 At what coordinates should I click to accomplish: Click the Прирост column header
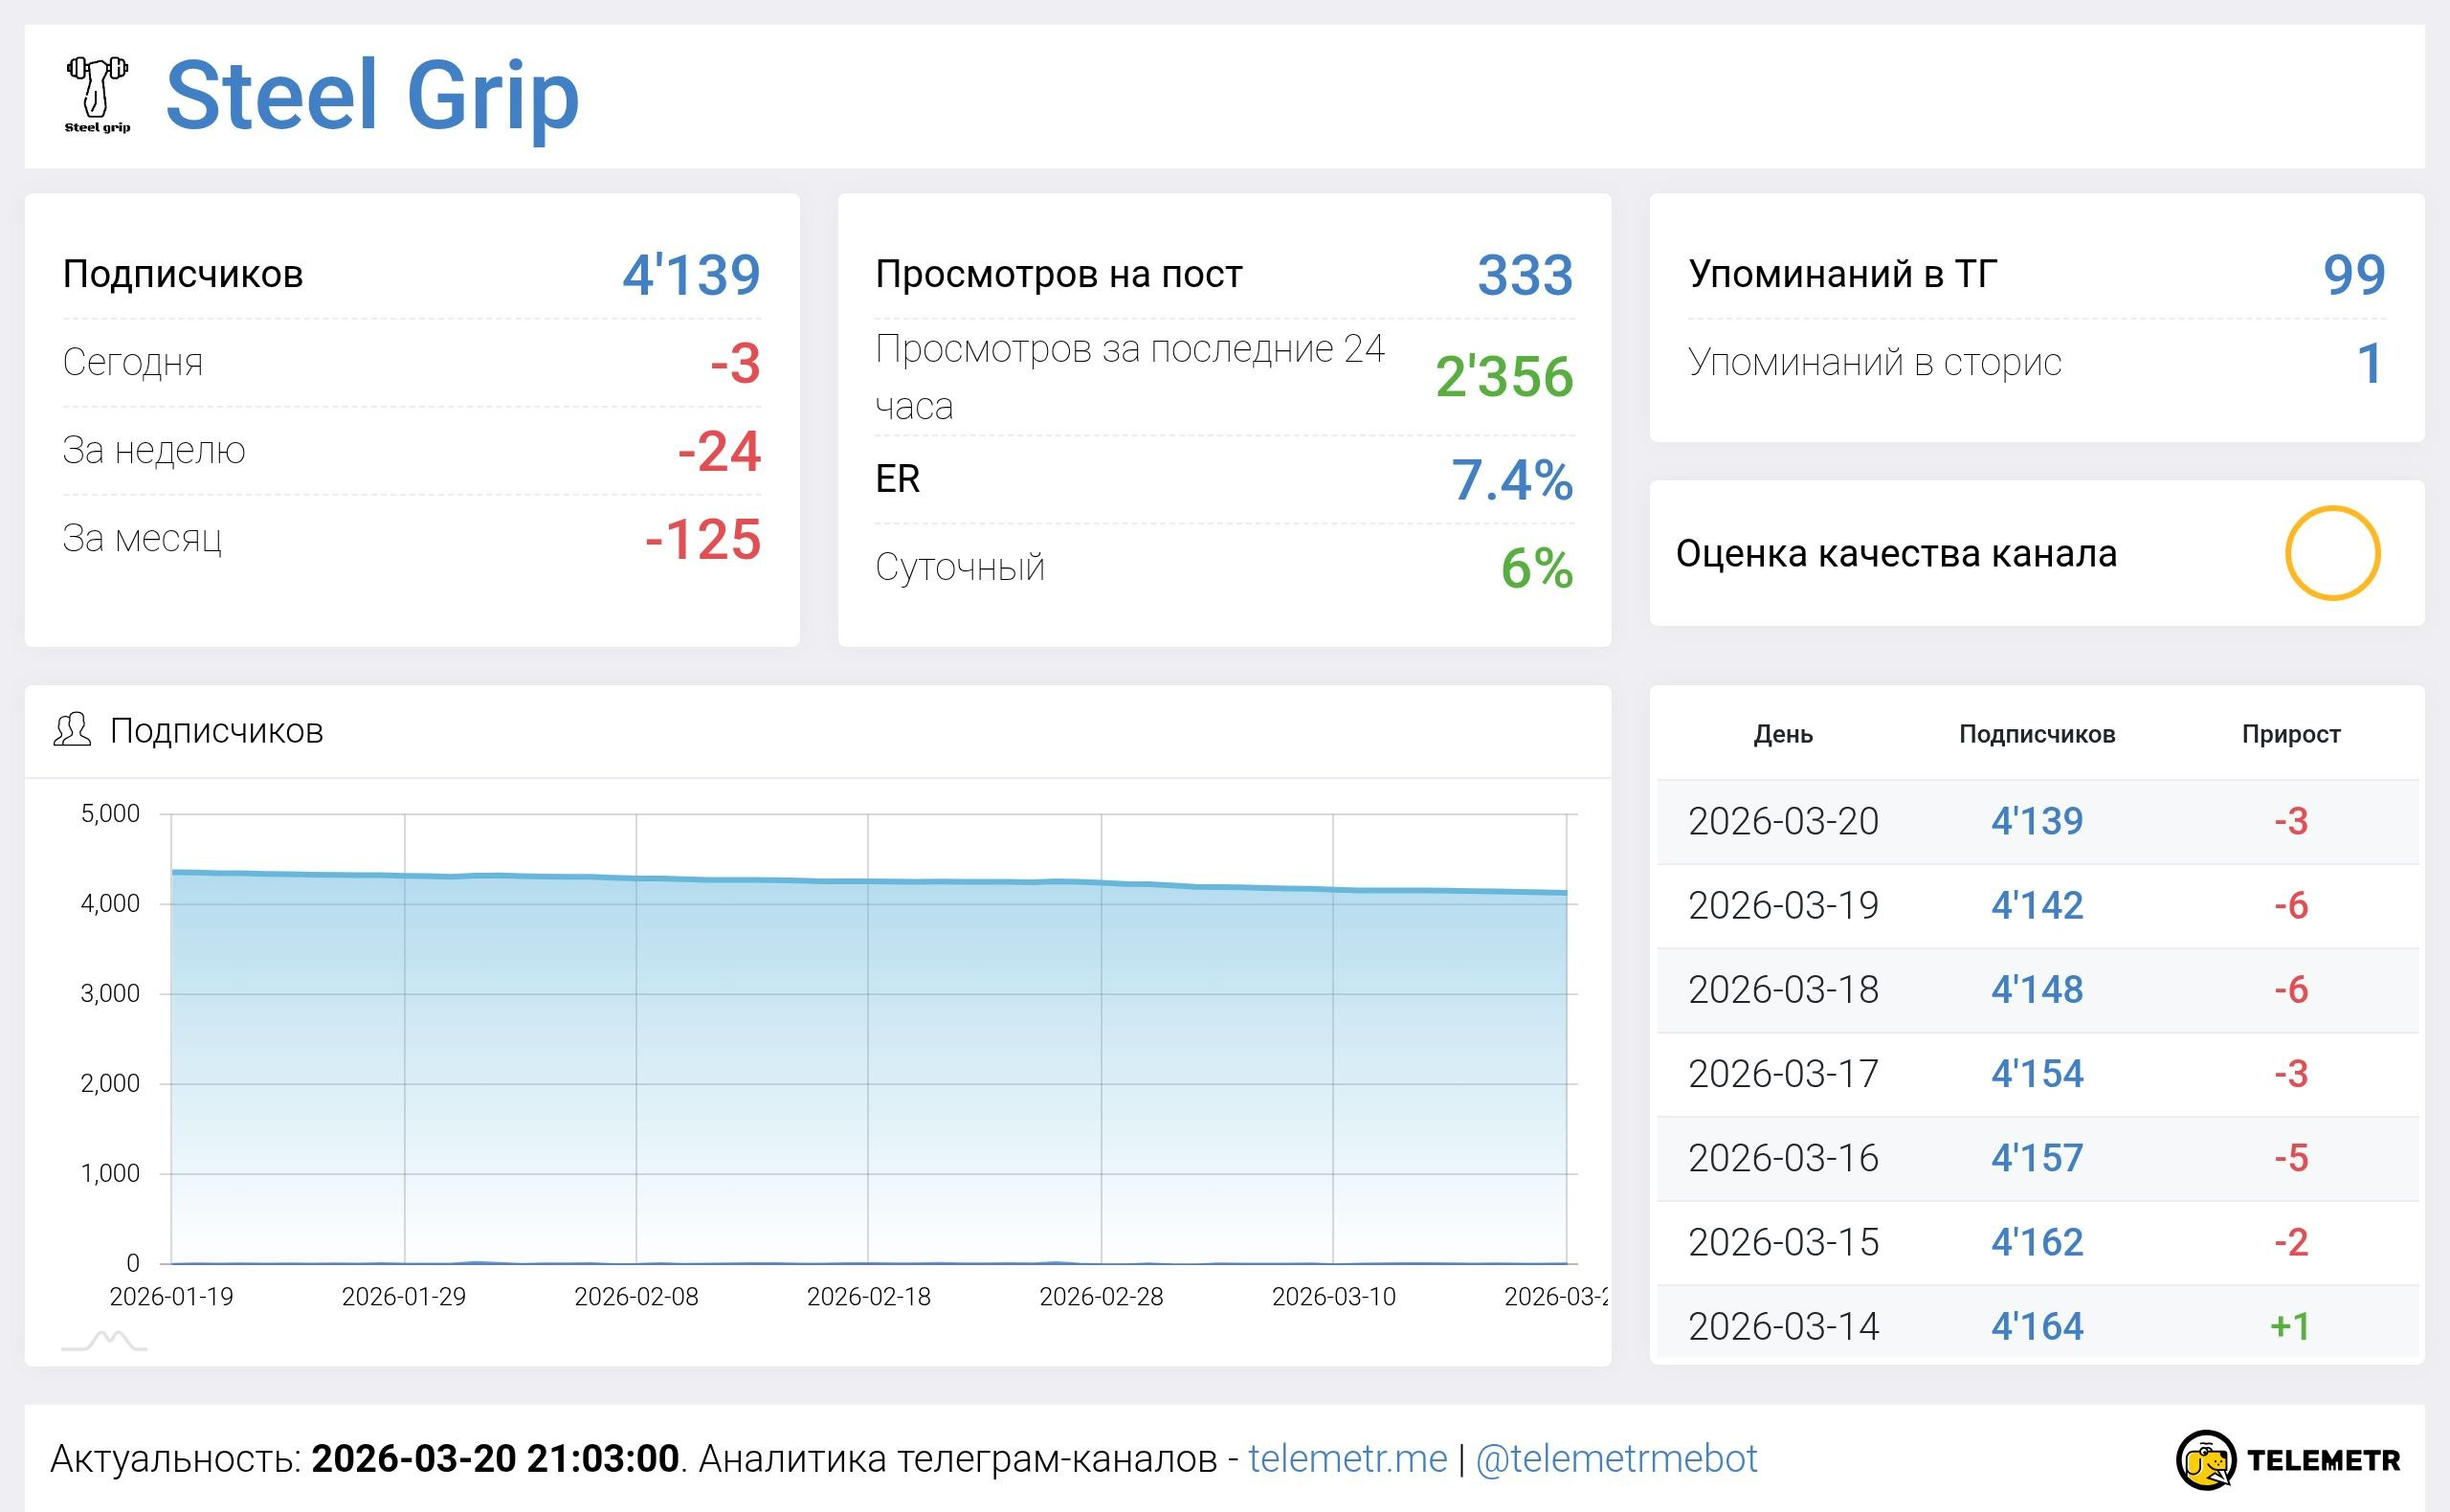click(x=2290, y=734)
